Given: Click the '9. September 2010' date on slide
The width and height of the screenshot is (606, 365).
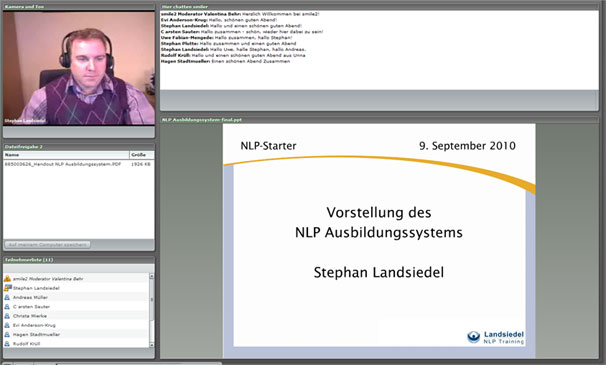Looking at the screenshot, I should point(467,146).
